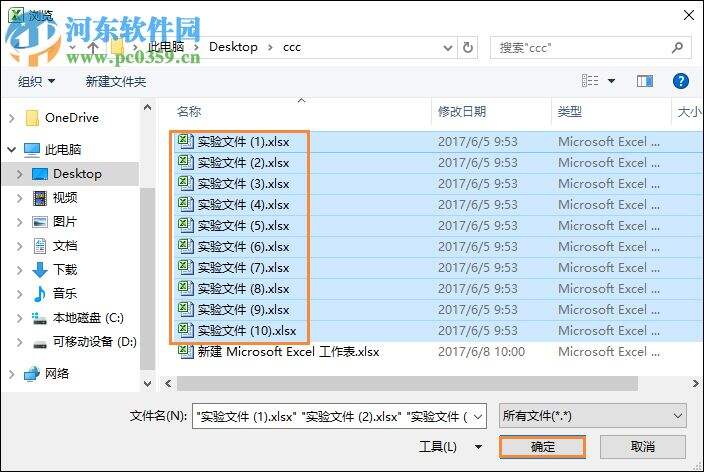This screenshot has height=472, width=704.
Task: Expand the 网络 tree node
Action: (12, 374)
